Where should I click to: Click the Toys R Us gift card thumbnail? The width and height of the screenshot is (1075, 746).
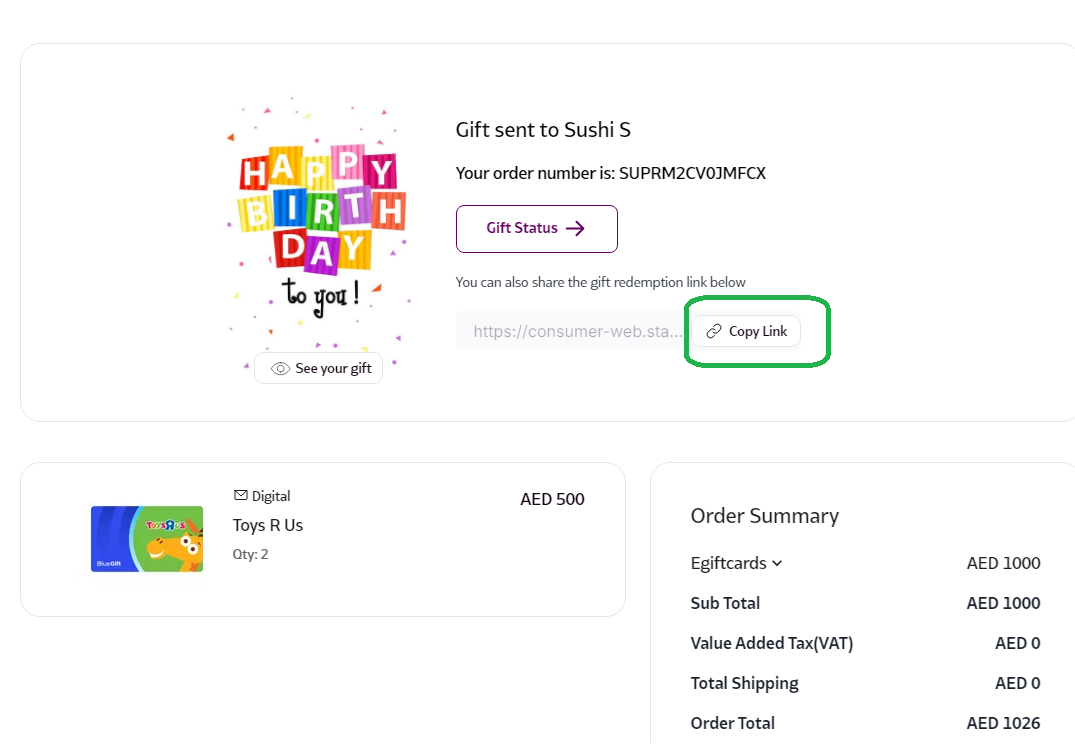point(147,539)
